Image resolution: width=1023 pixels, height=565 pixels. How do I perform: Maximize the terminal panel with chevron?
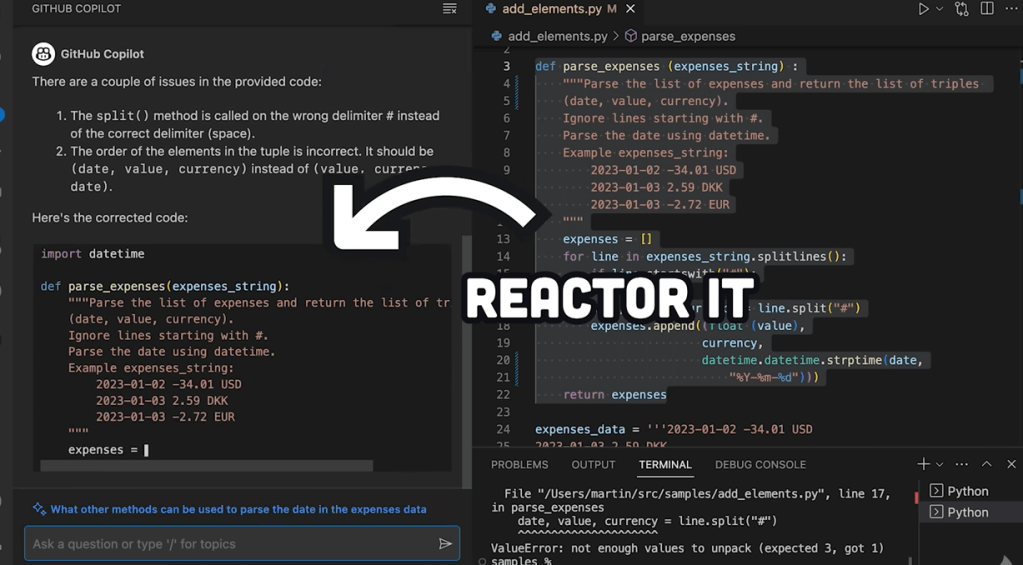pos(987,464)
